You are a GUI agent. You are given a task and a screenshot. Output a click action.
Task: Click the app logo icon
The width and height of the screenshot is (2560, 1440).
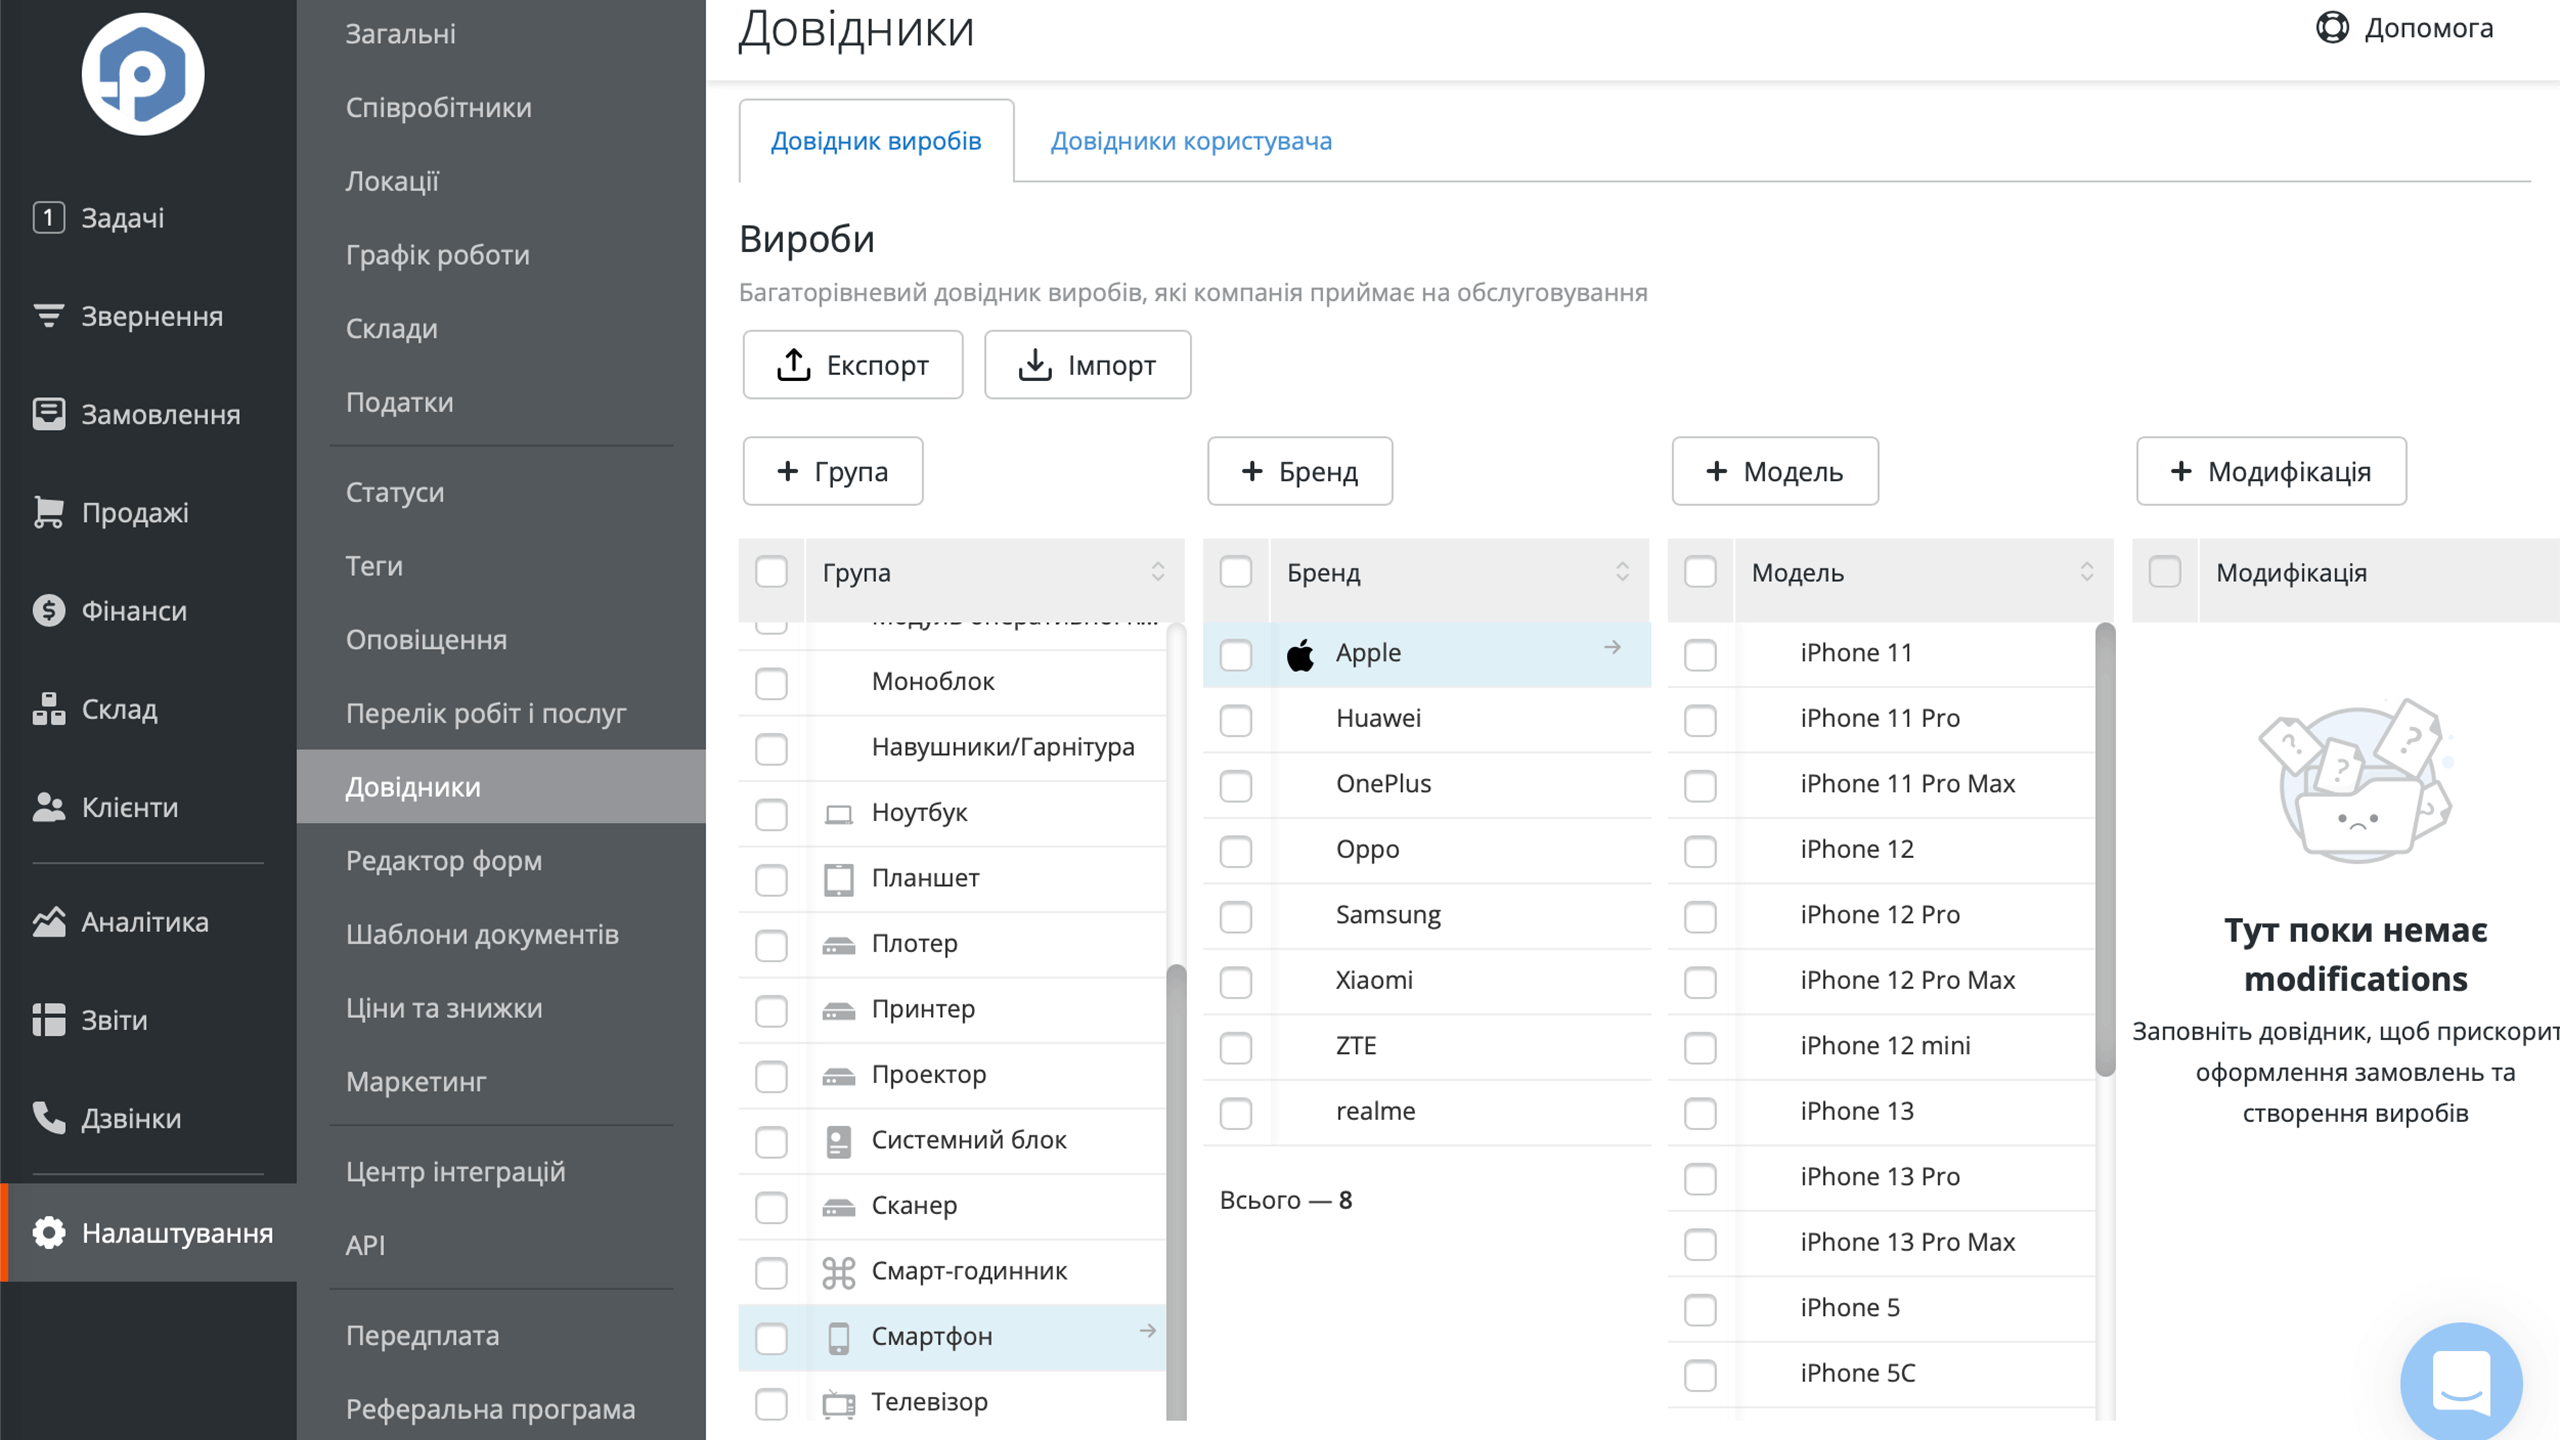[x=143, y=74]
